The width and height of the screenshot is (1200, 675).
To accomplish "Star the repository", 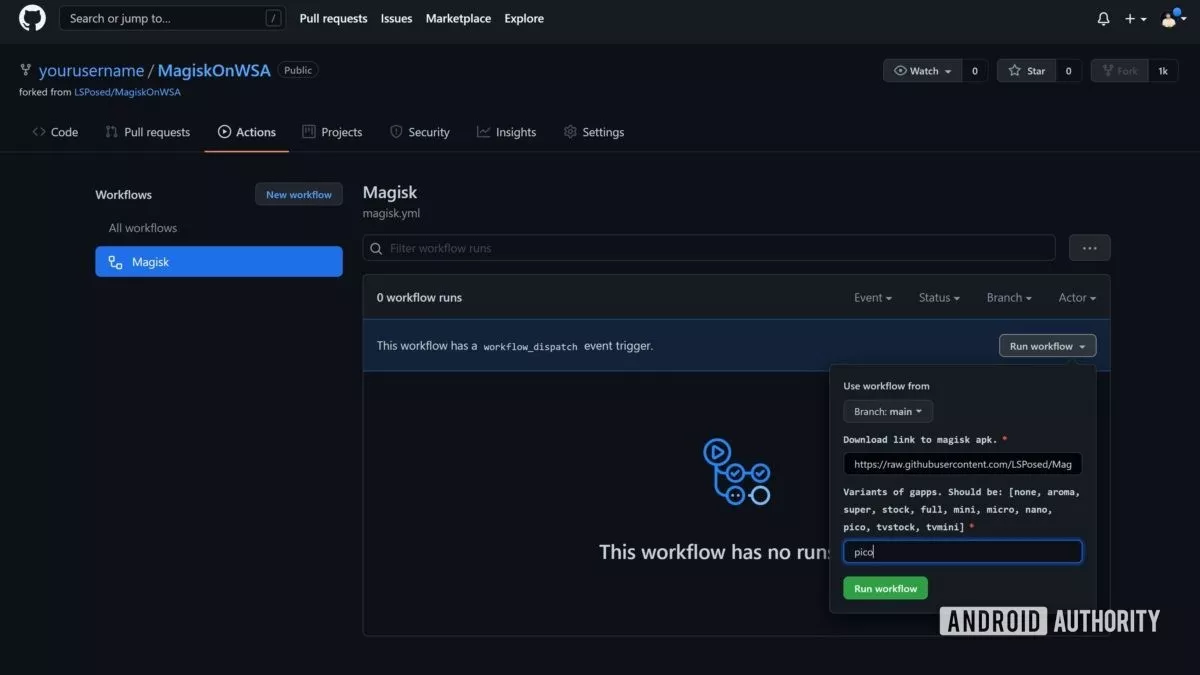I will 1027,71.
